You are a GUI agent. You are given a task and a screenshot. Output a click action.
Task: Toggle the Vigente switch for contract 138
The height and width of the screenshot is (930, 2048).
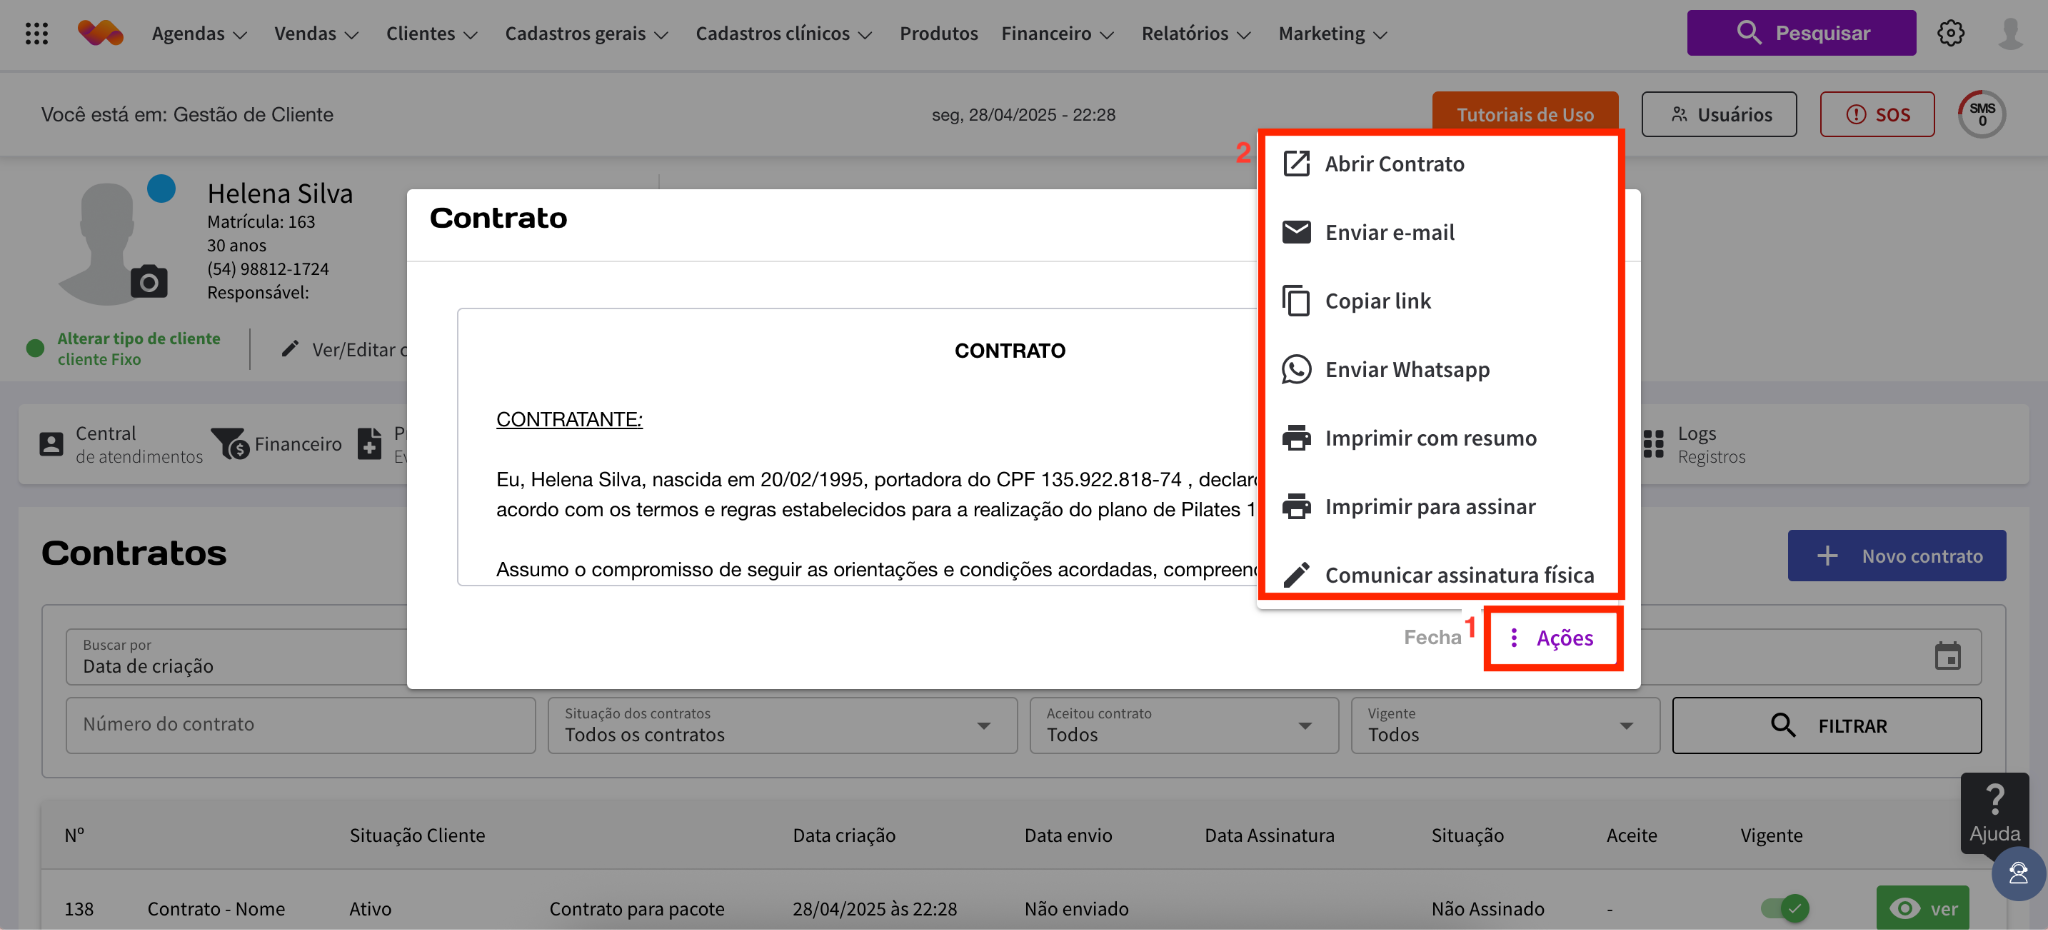pyautogui.click(x=1785, y=908)
